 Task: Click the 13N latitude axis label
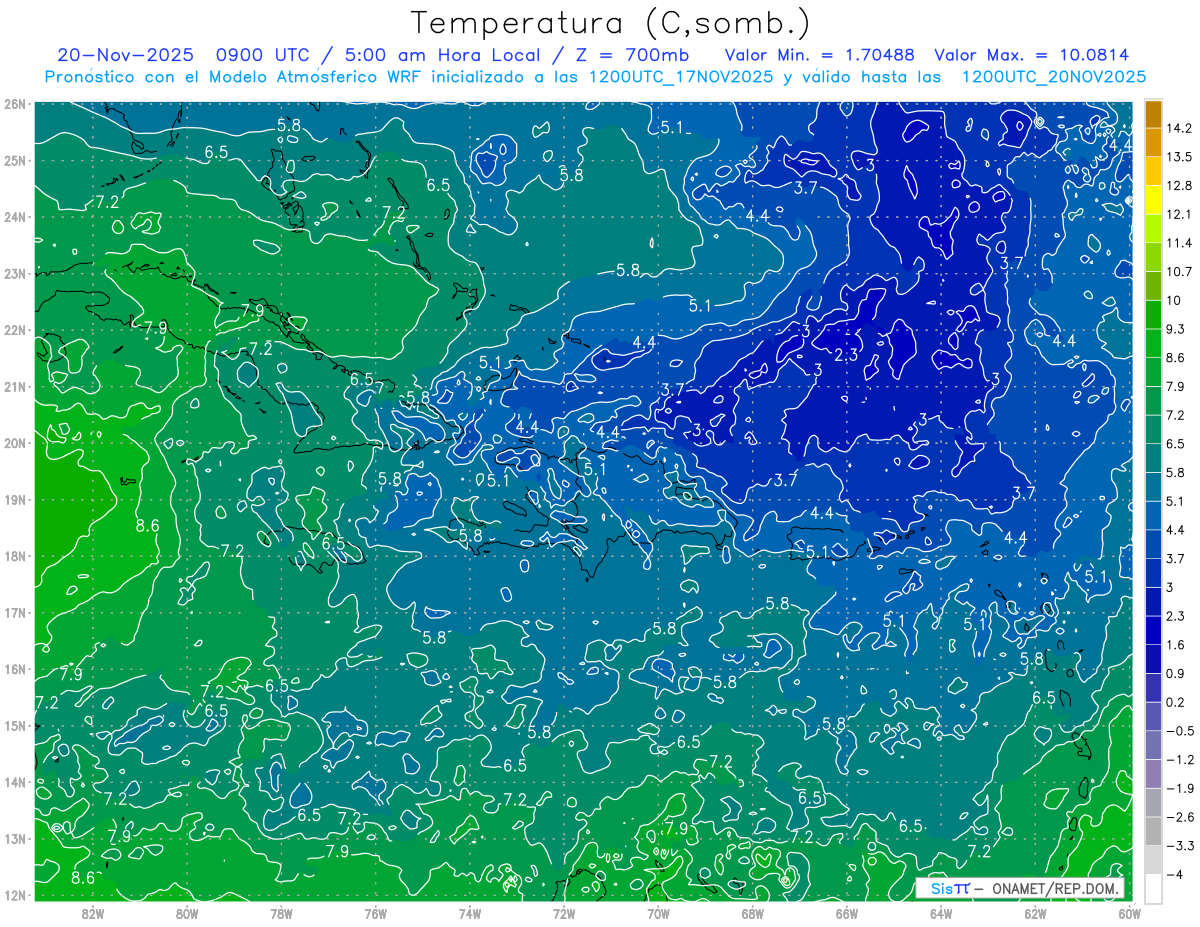(x=14, y=838)
